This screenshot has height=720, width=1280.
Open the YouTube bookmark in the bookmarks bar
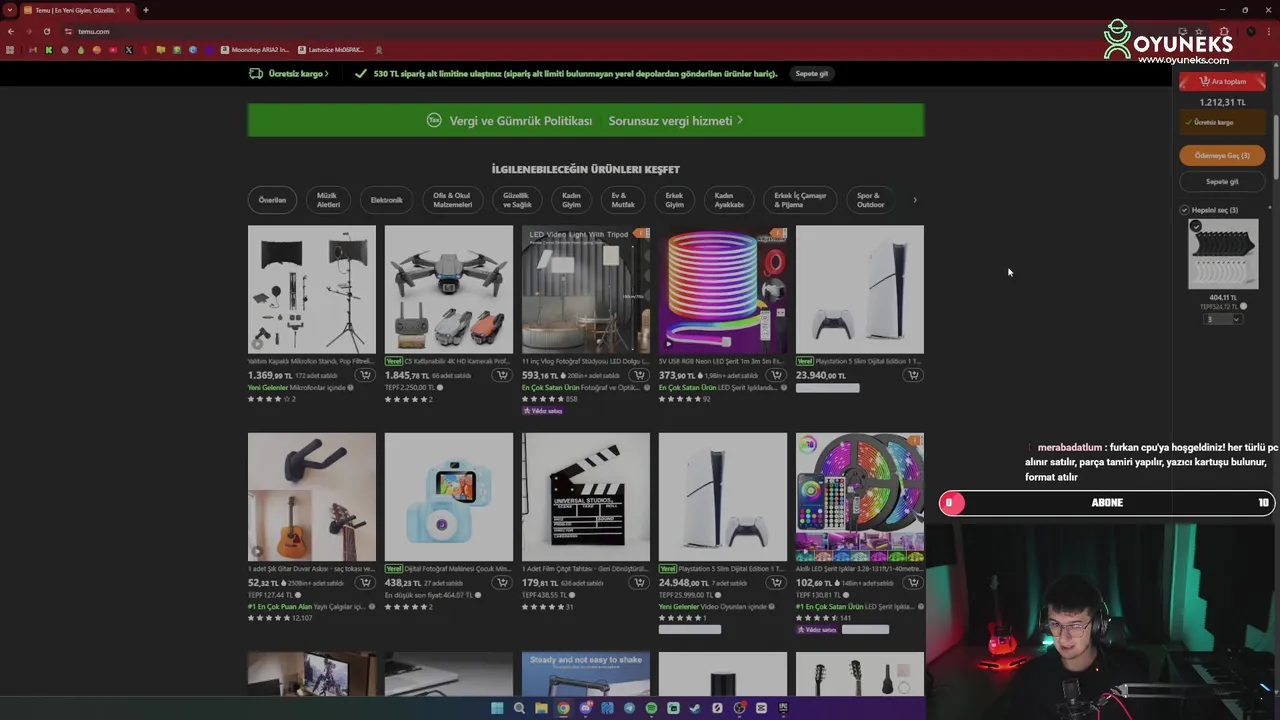tap(113, 50)
